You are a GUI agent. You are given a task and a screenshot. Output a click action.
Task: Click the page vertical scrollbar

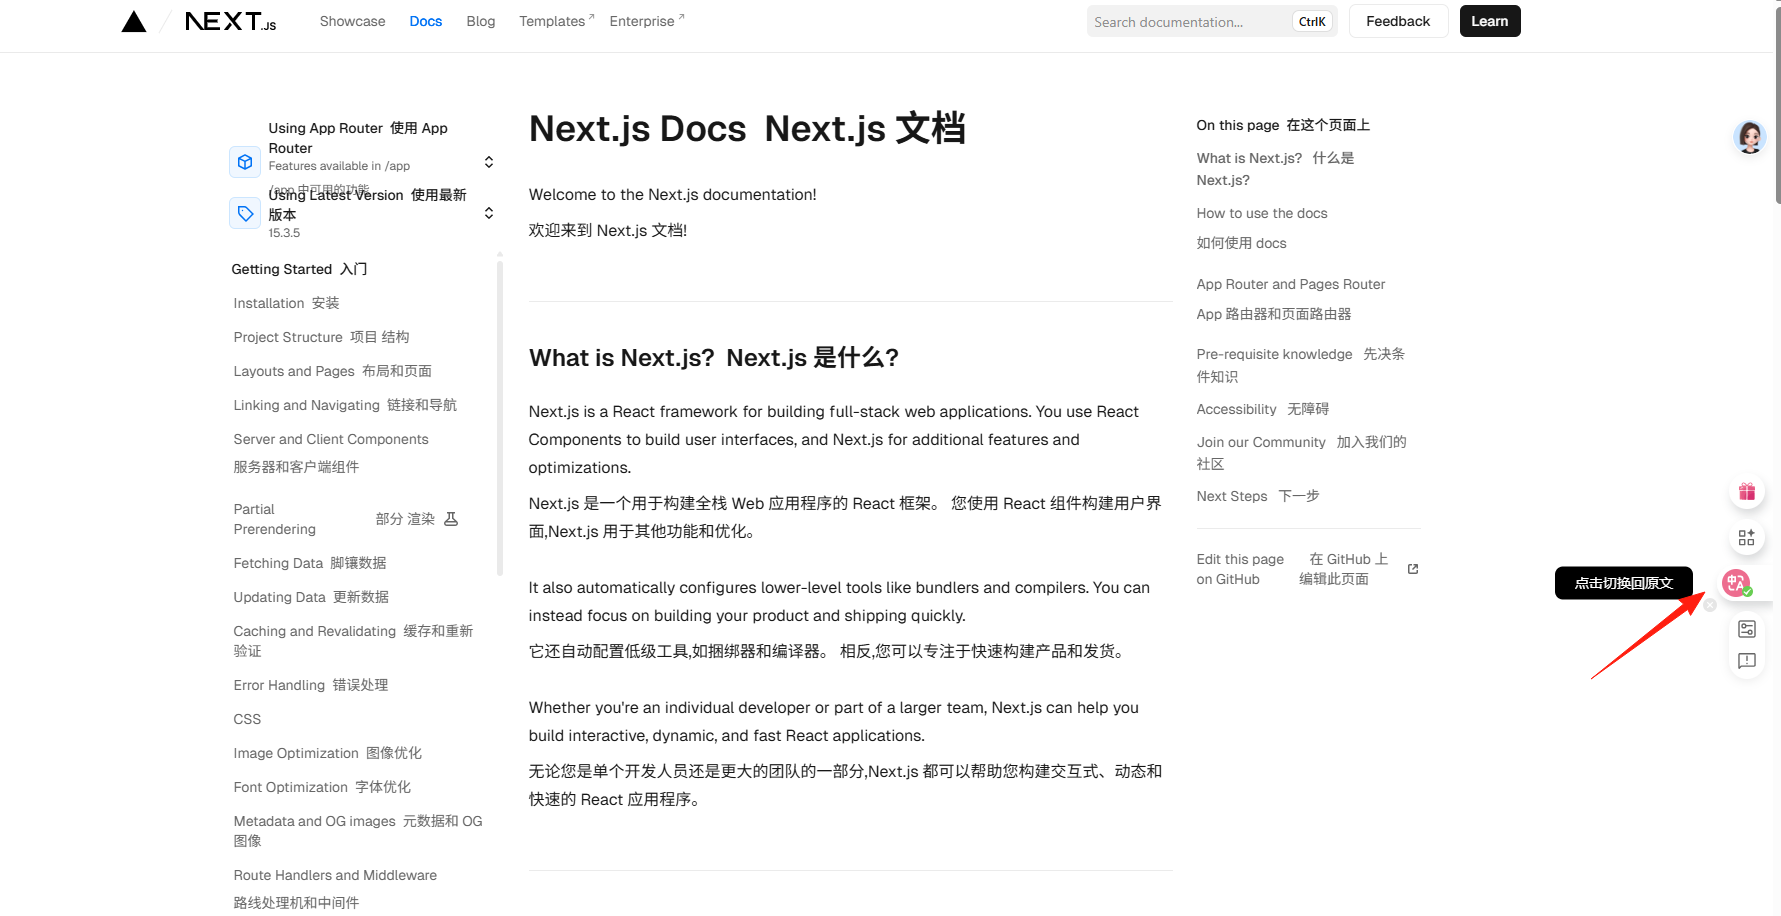pos(1777,105)
